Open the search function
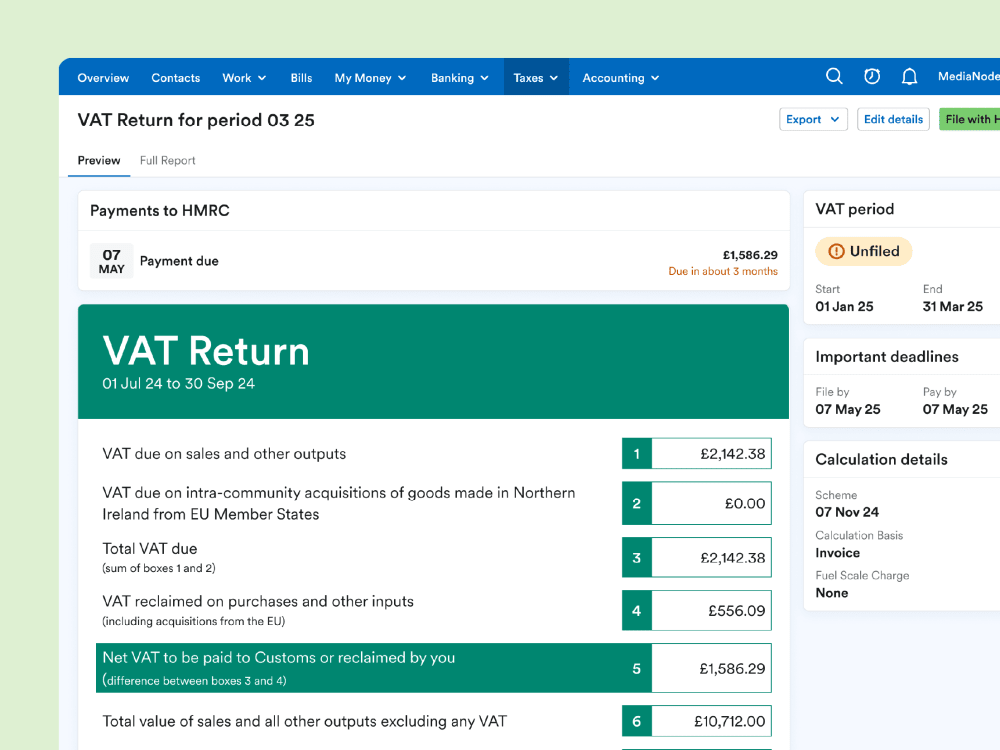Viewport: 1000px width, 750px height. pos(834,76)
